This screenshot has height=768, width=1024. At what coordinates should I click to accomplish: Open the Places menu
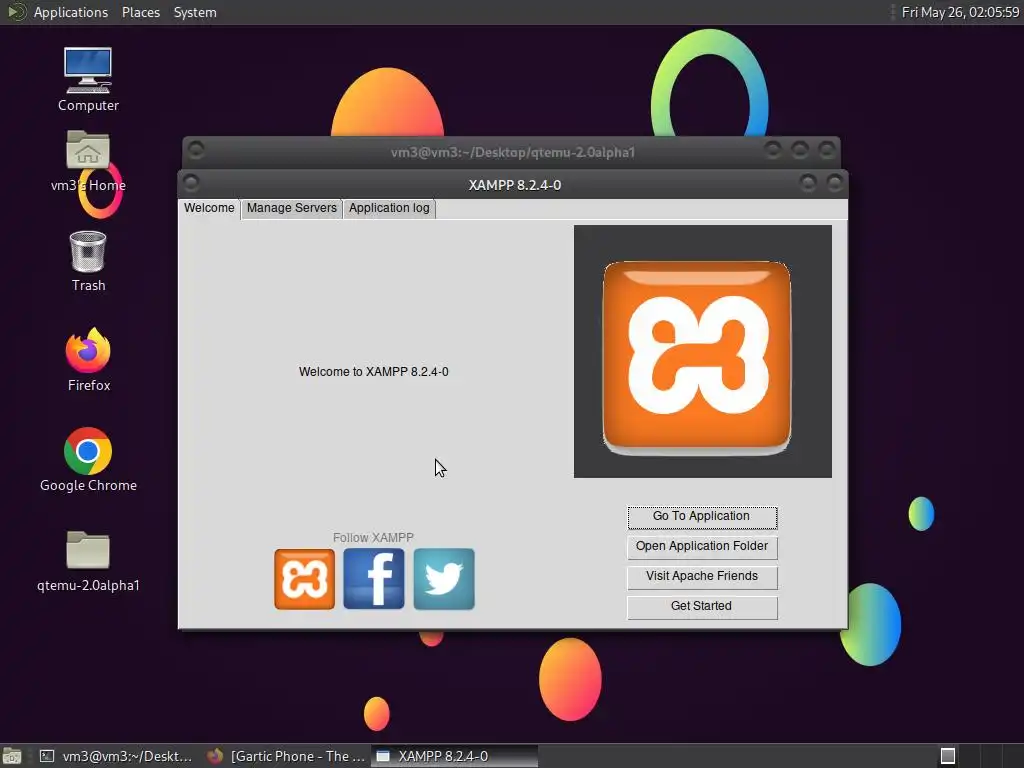coord(140,12)
